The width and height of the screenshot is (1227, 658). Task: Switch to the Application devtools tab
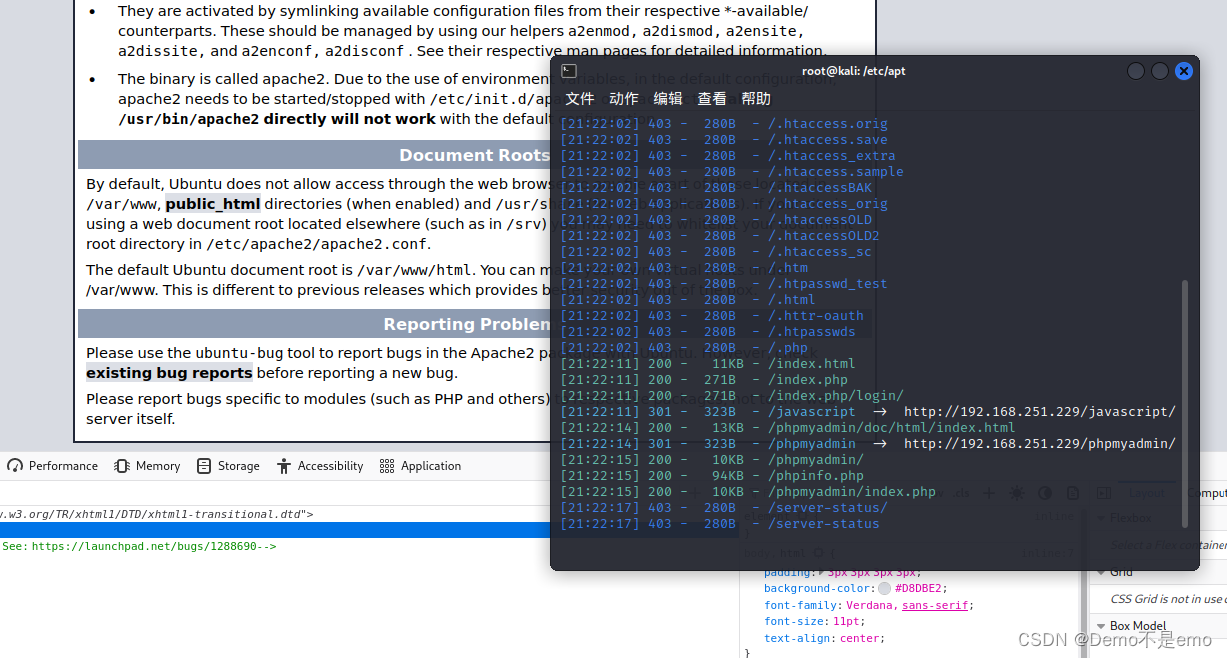tap(421, 466)
